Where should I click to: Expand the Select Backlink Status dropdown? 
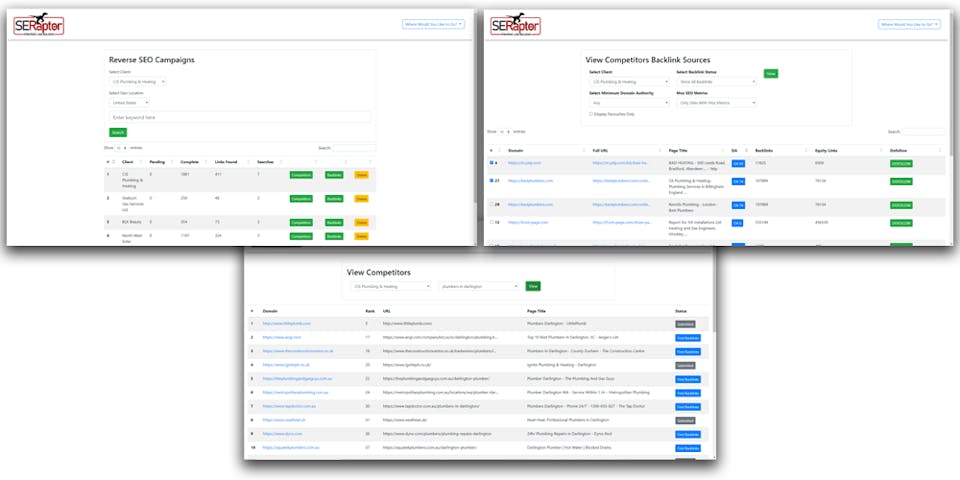716,82
